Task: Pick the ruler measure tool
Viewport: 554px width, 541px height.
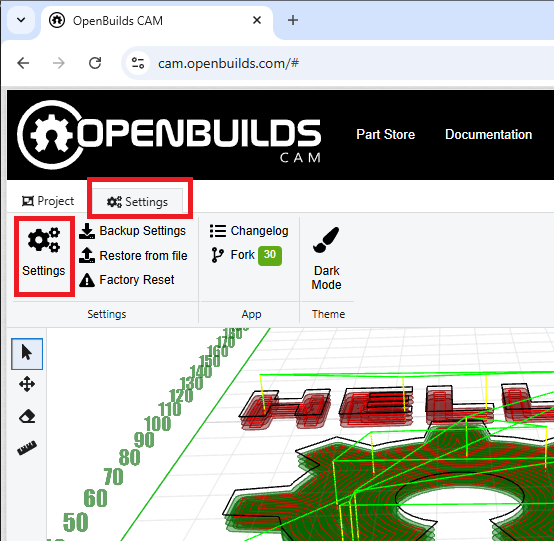Action: (27, 448)
